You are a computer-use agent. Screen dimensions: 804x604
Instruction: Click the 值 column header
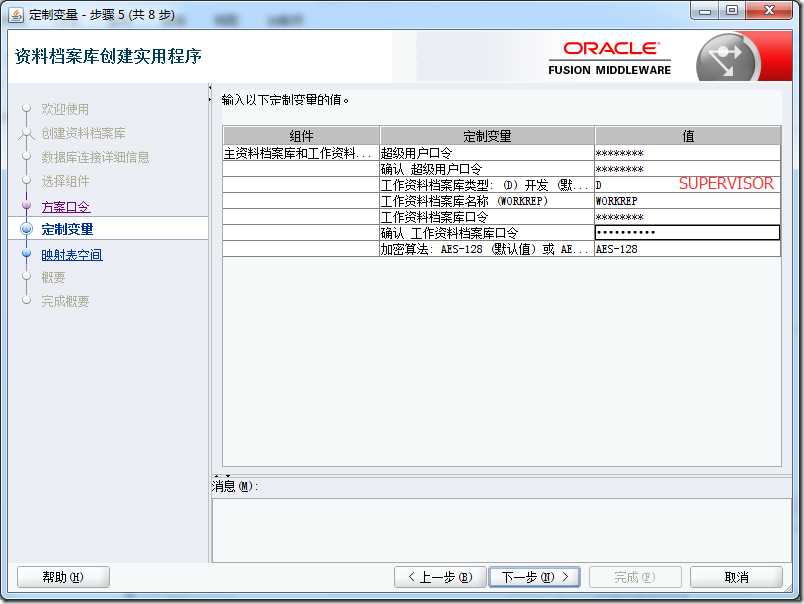[x=688, y=136]
